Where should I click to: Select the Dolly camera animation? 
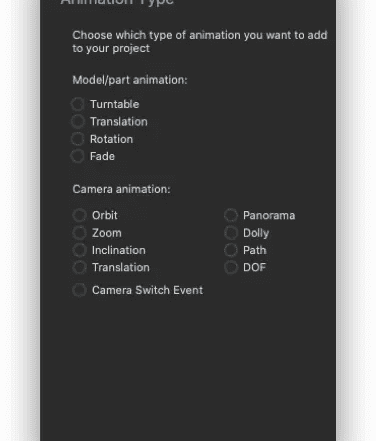coord(231,233)
